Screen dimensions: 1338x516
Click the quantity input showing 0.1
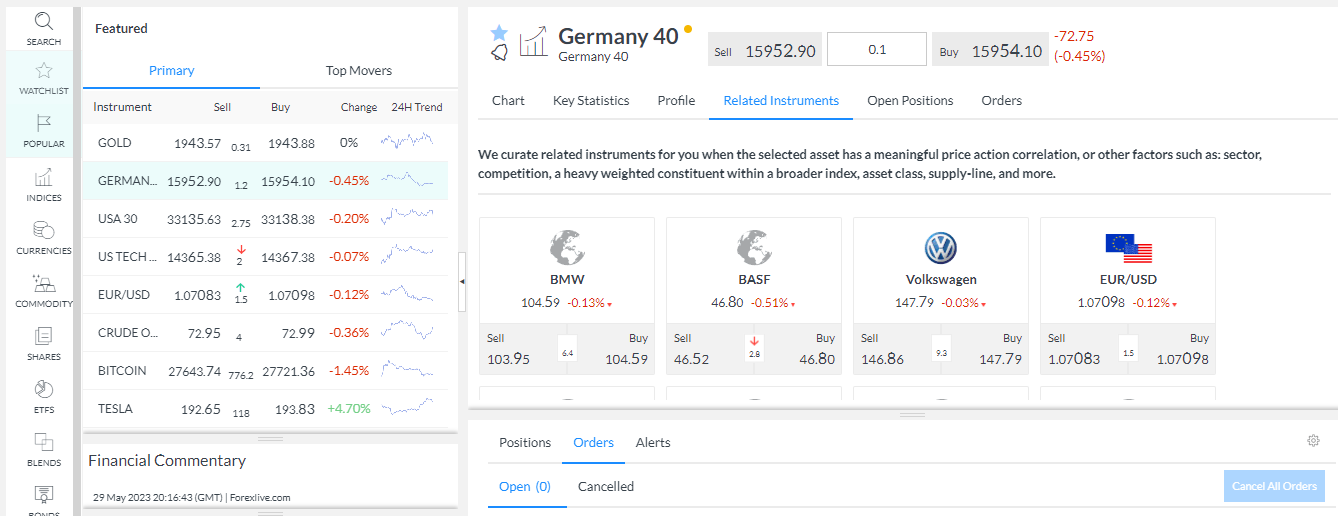click(877, 50)
